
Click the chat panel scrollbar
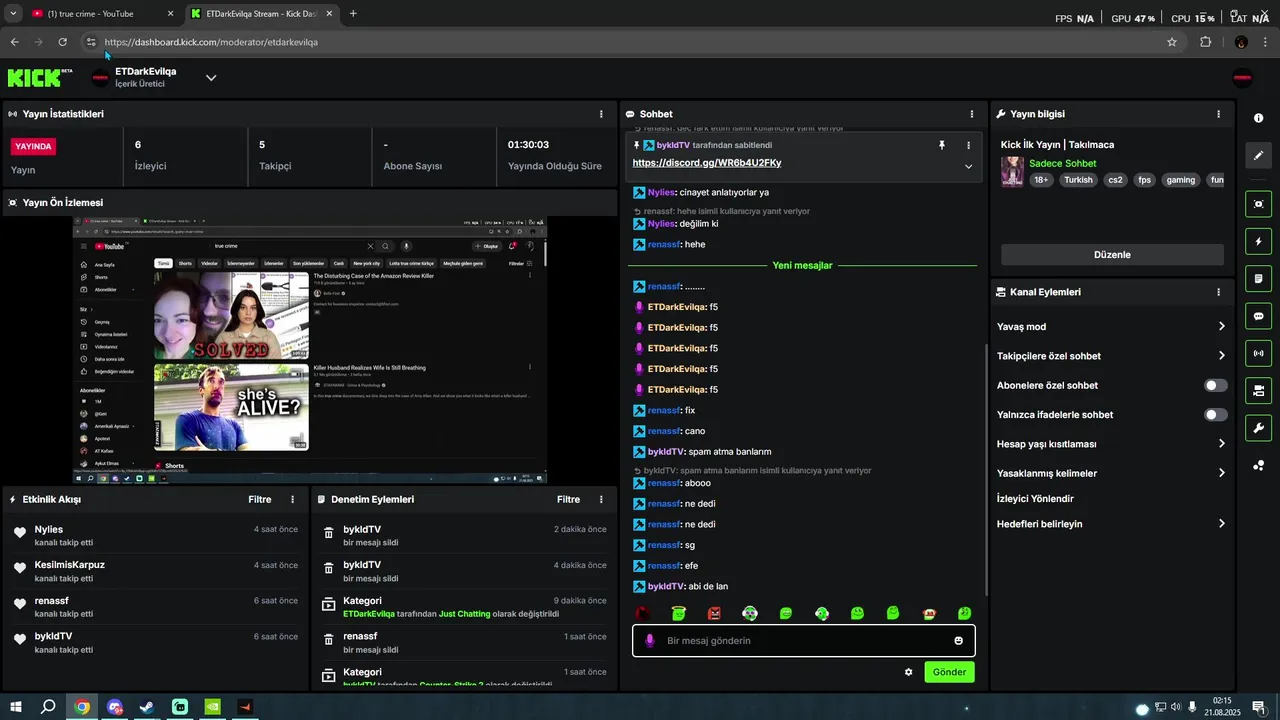[986, 470]
